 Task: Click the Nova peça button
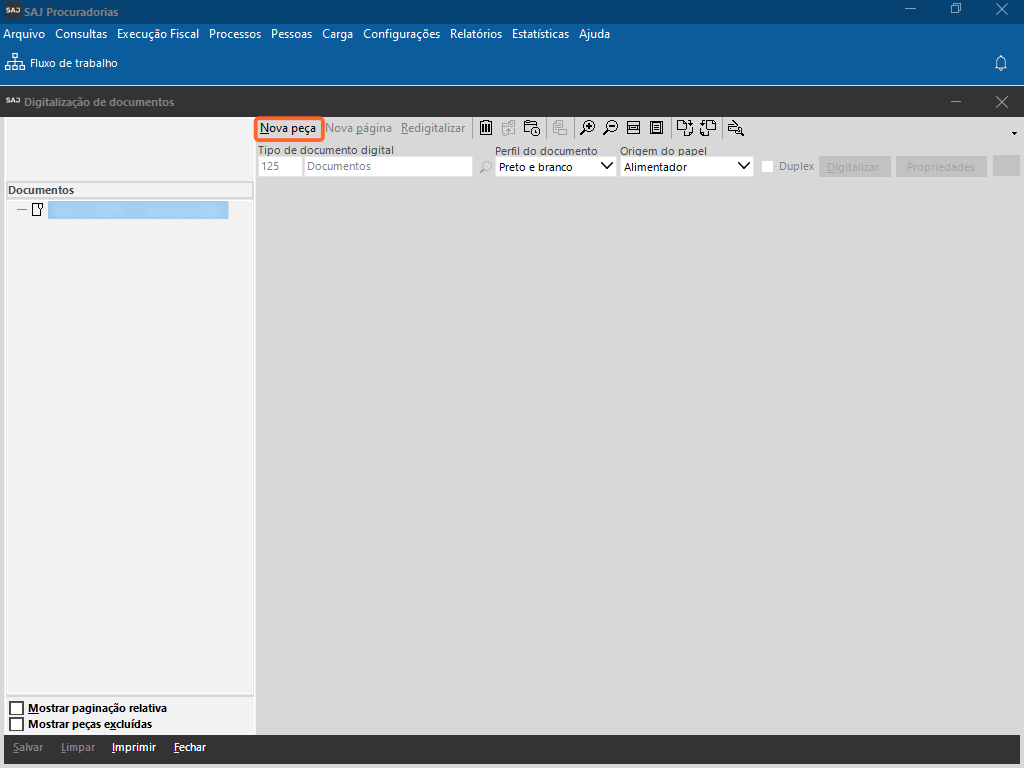288,128
